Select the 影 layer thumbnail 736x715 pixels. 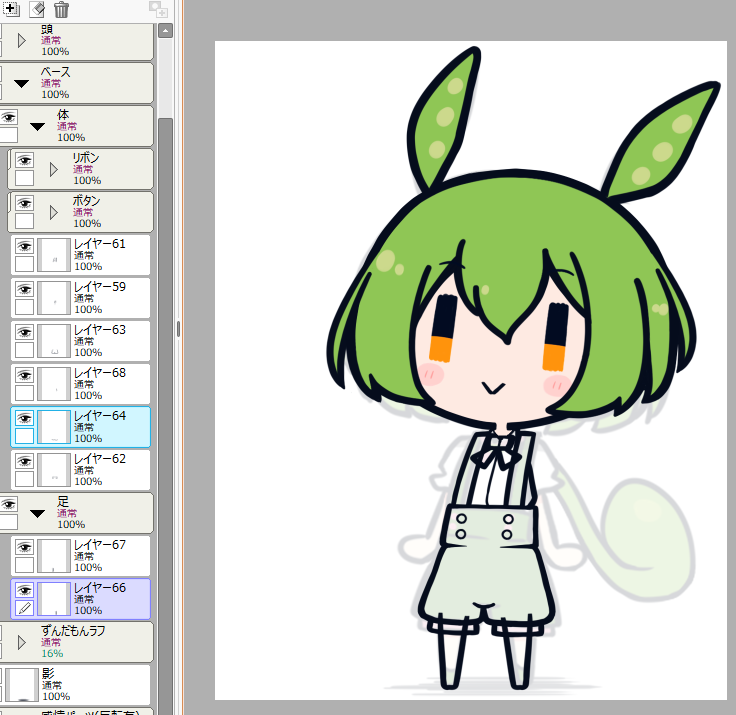click(22, 685)
